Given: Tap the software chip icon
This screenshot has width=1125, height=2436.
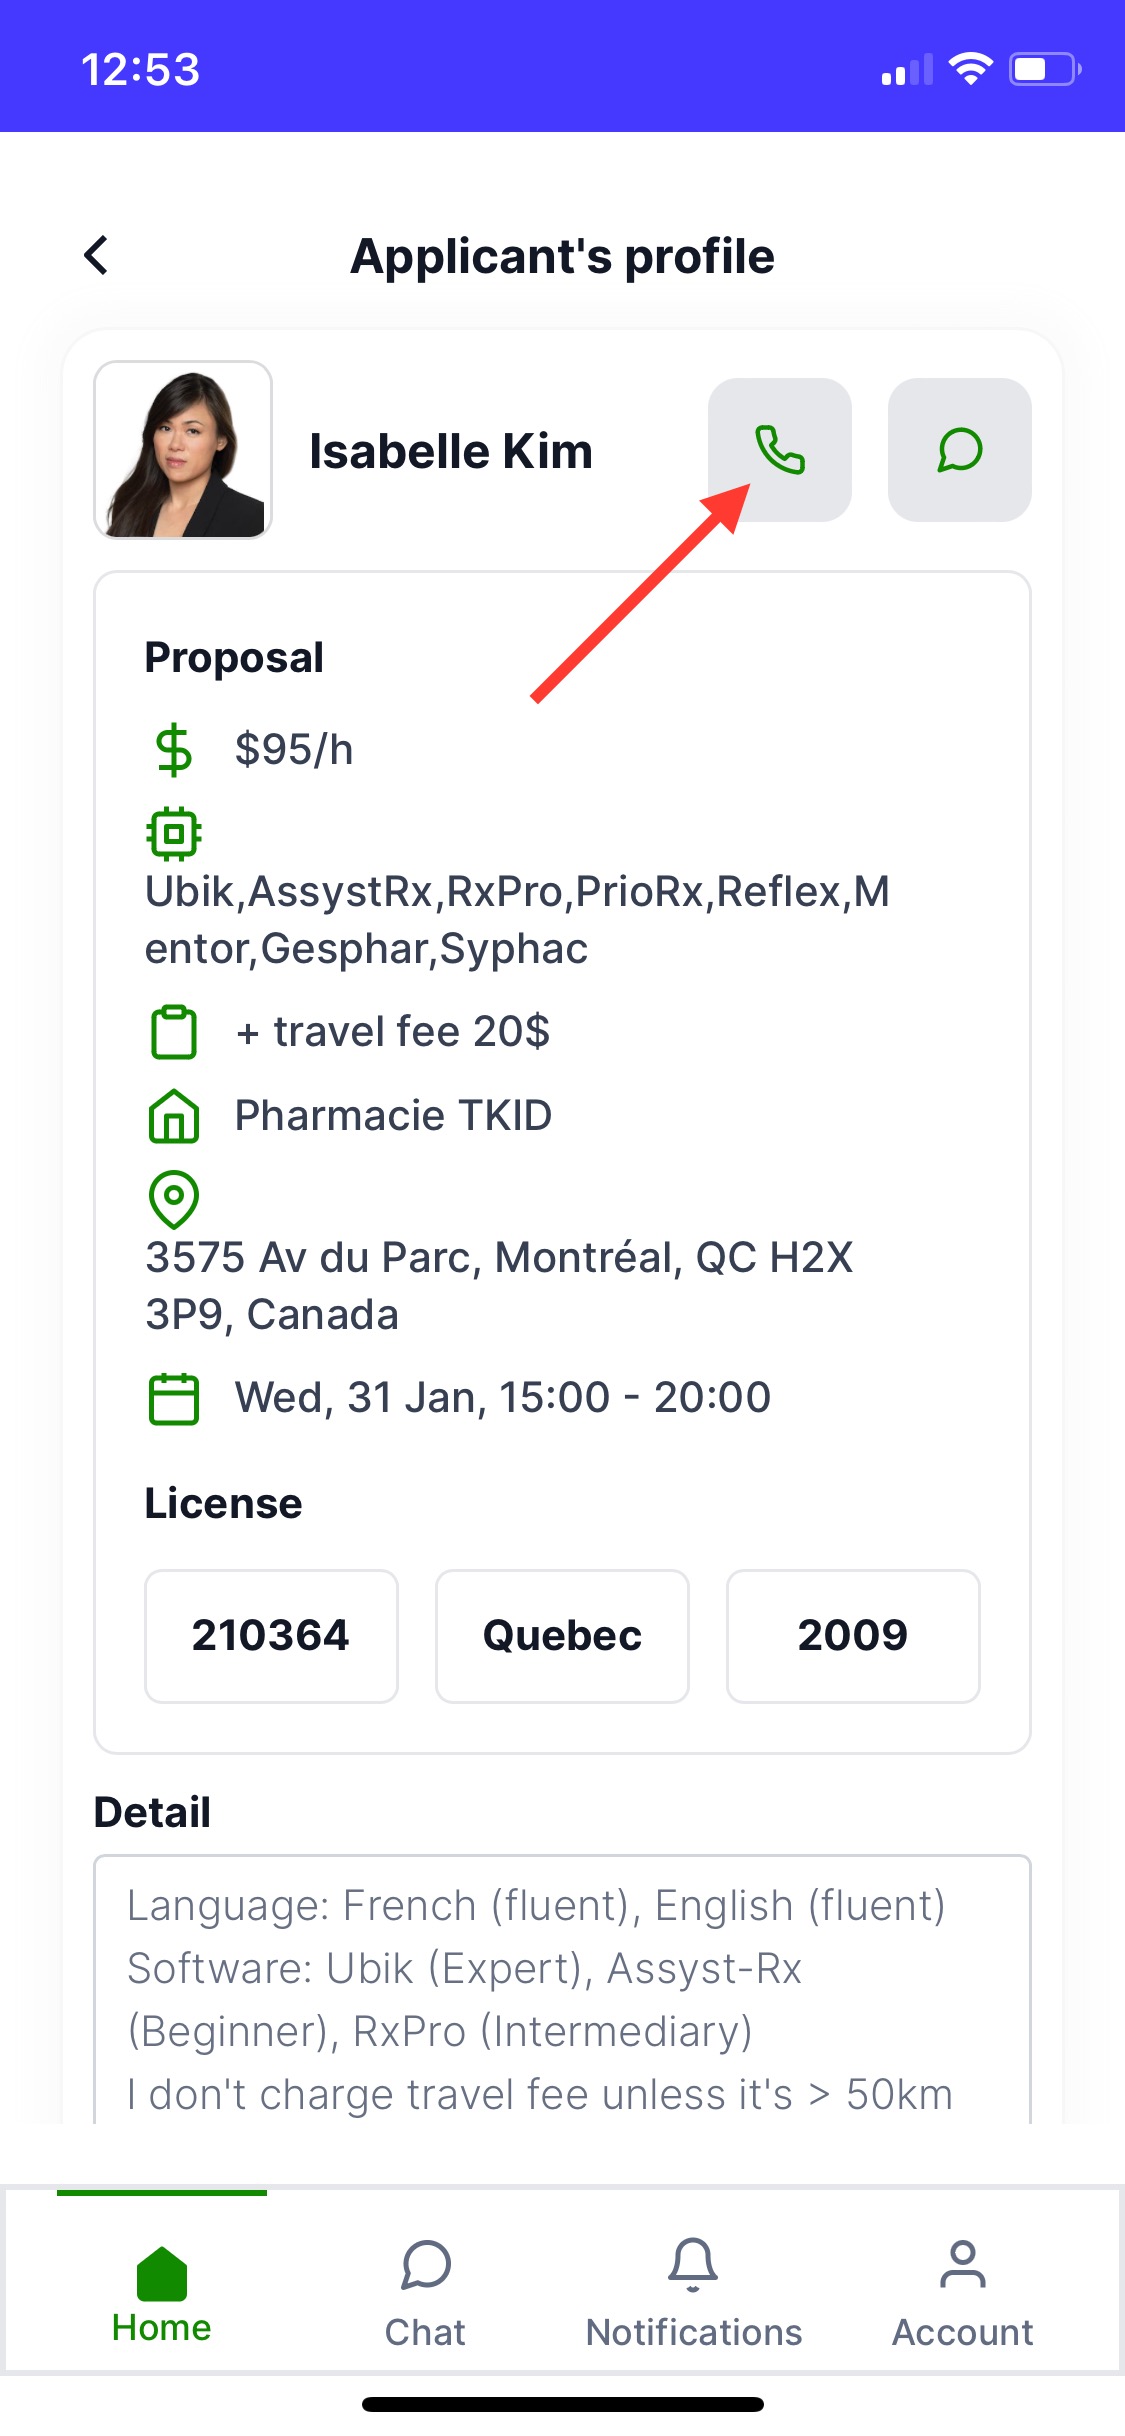Looking at the screenshot, I should point(174,833).
